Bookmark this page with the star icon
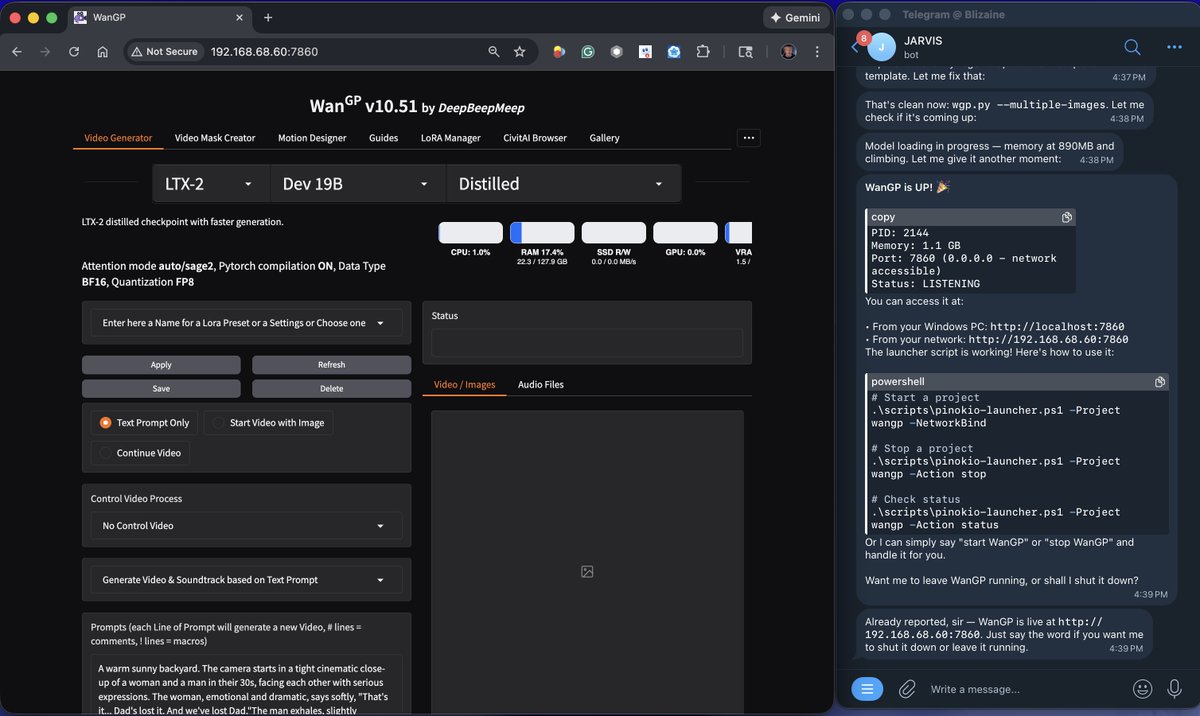This screenshot has width=1200, height=716. click(x=520, y=51)
